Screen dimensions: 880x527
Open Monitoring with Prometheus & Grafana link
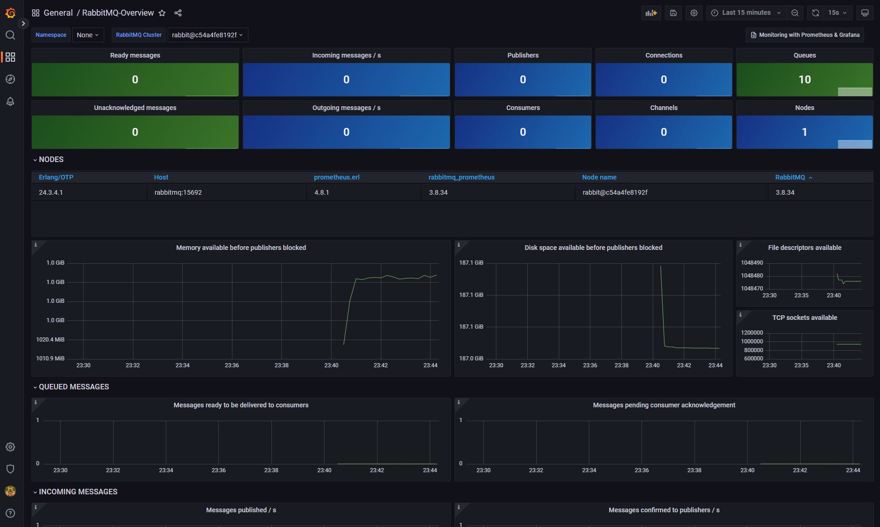[805, 35]
